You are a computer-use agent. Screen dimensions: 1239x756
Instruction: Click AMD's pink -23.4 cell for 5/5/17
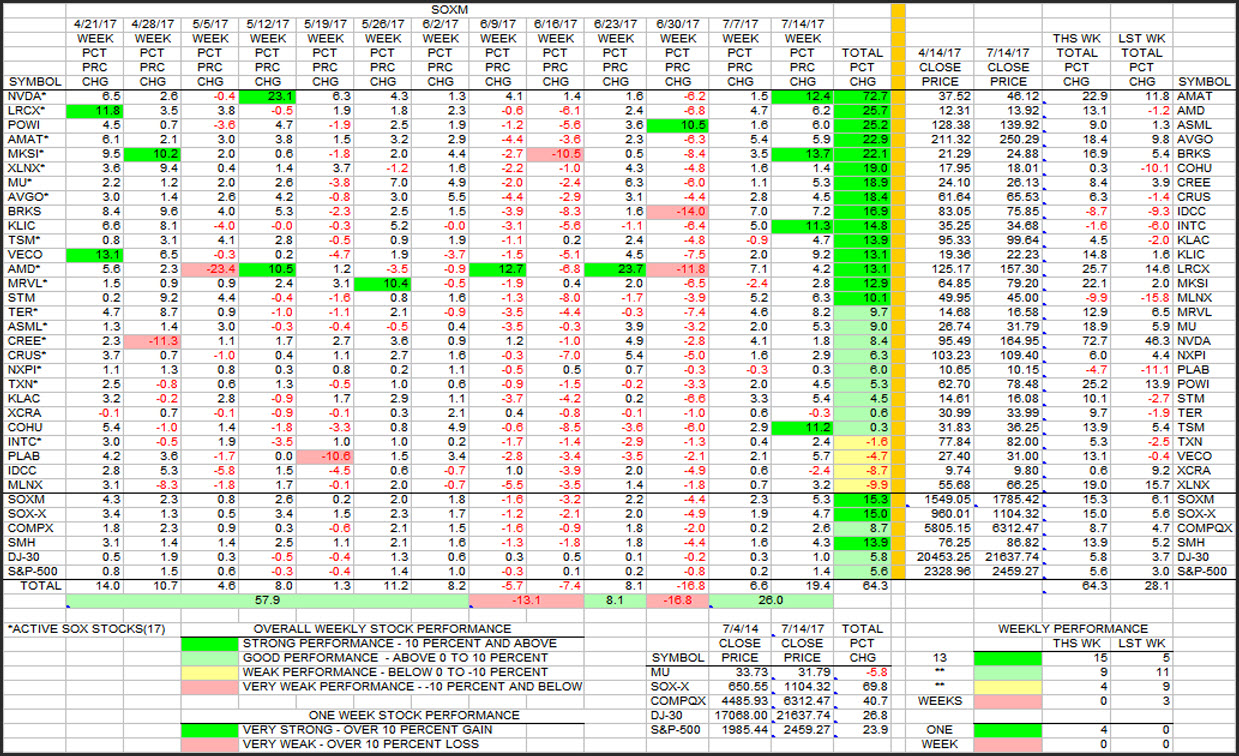coord(210,270)
